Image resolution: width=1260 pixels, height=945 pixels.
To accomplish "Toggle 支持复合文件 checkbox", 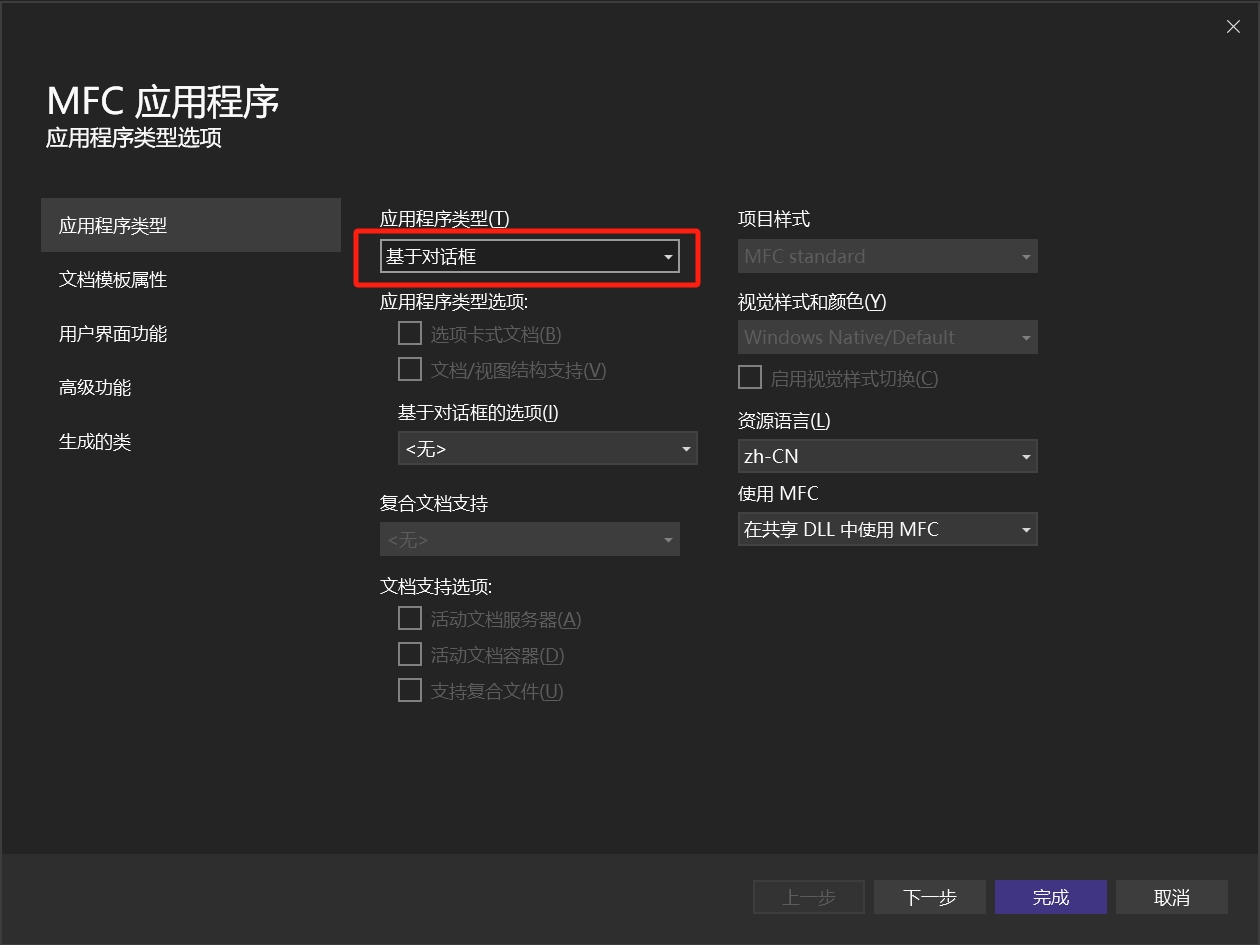I will tap(410, 691).
